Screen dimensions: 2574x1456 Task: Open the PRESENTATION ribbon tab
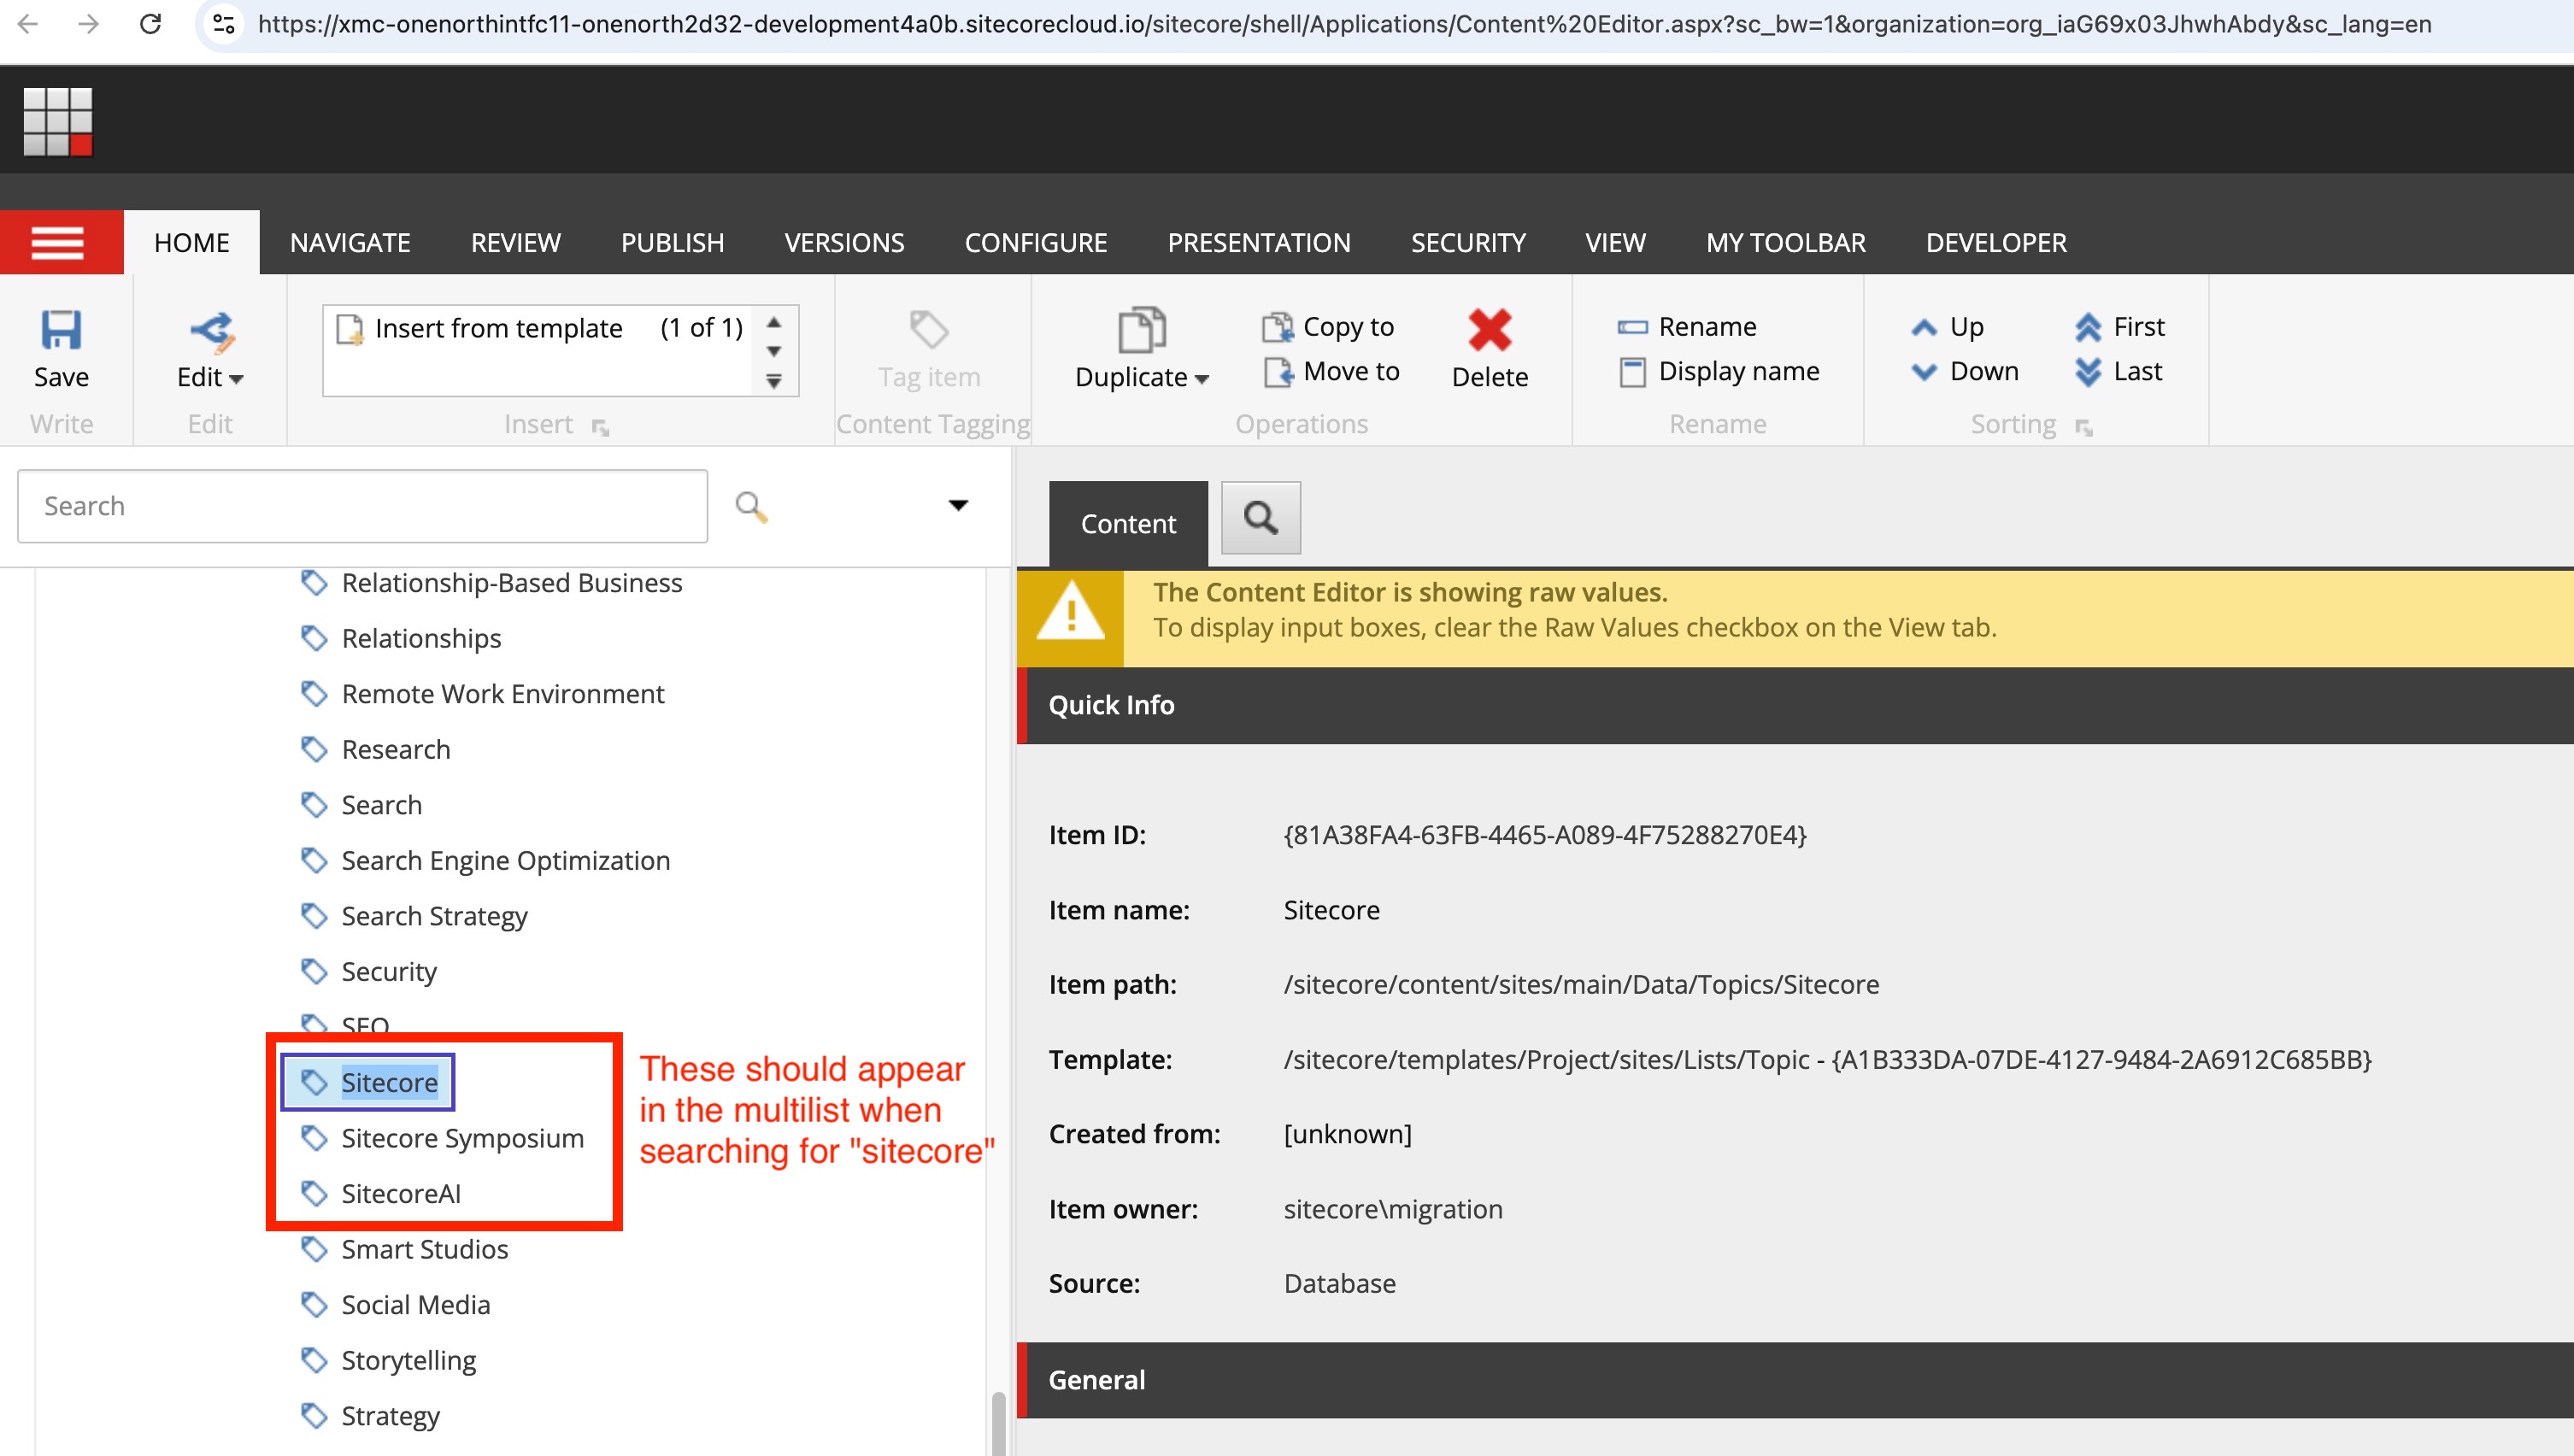[1259, 242]
